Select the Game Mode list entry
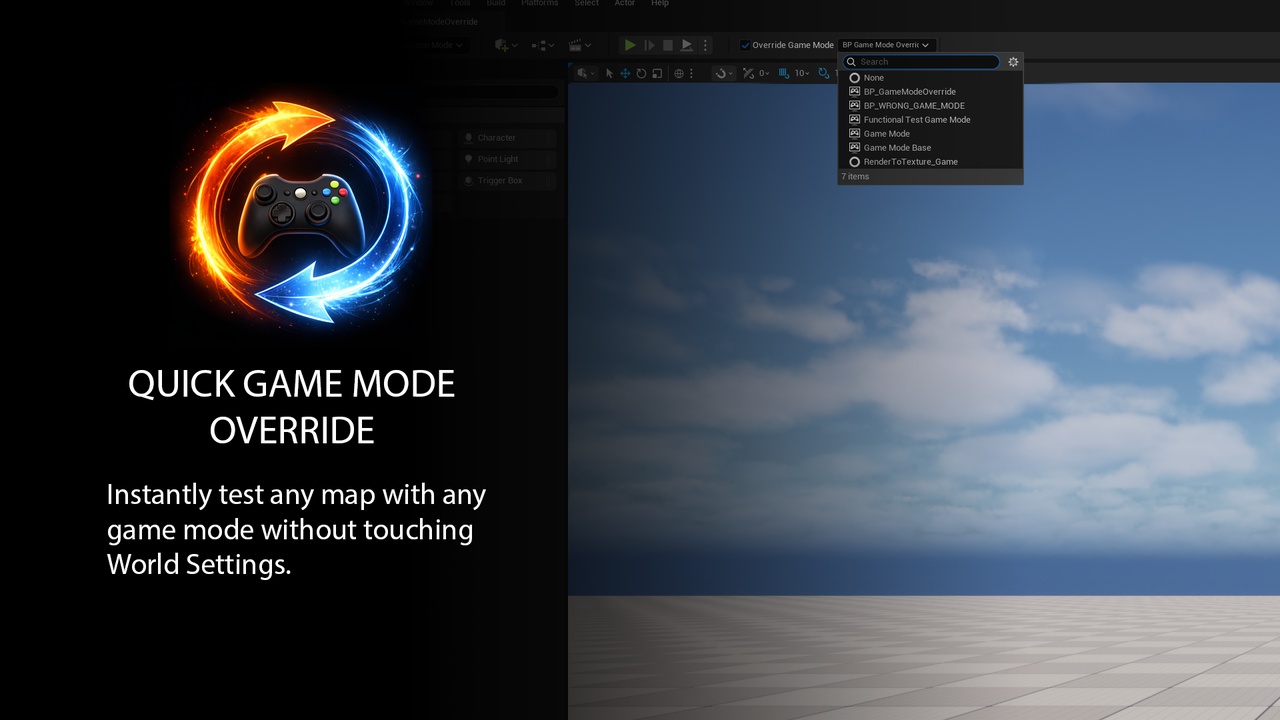This screenshot has height=720, width=1280. tap(930, 134)
